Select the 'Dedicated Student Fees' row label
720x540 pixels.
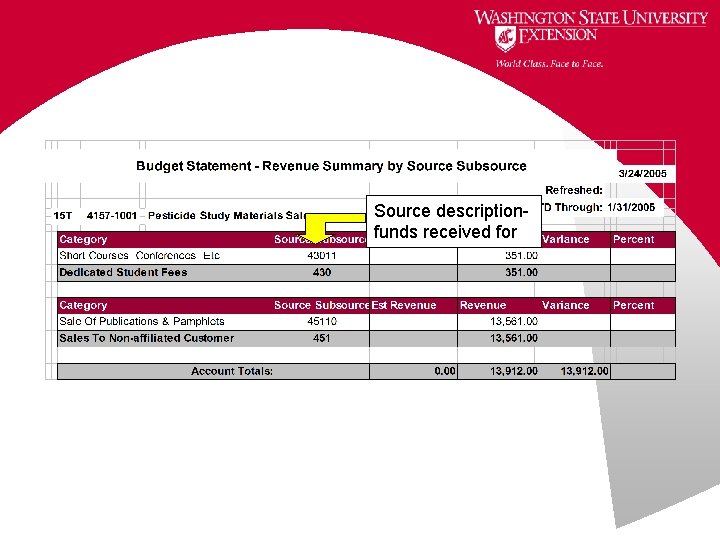pos(123,272)
